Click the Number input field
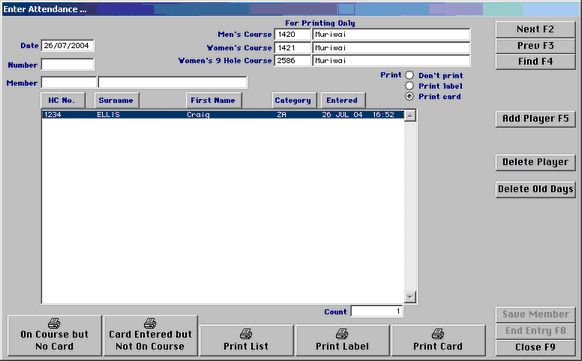This screenshot has height=361, width=582. coord(67,65)
